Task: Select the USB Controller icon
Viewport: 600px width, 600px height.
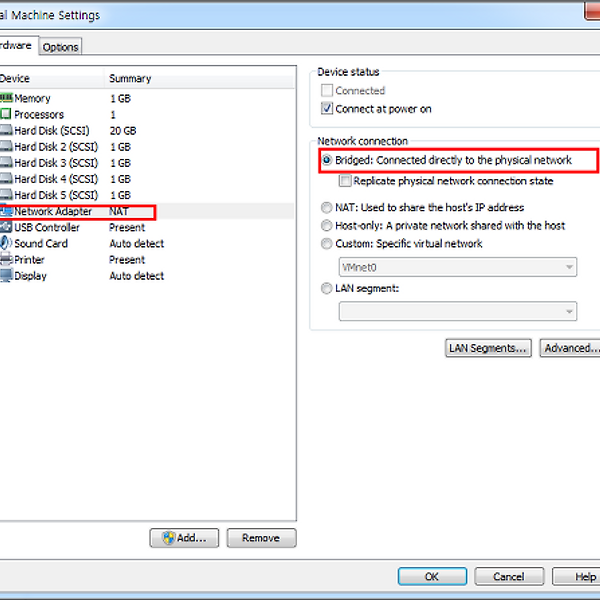Action: click(5, 228)
